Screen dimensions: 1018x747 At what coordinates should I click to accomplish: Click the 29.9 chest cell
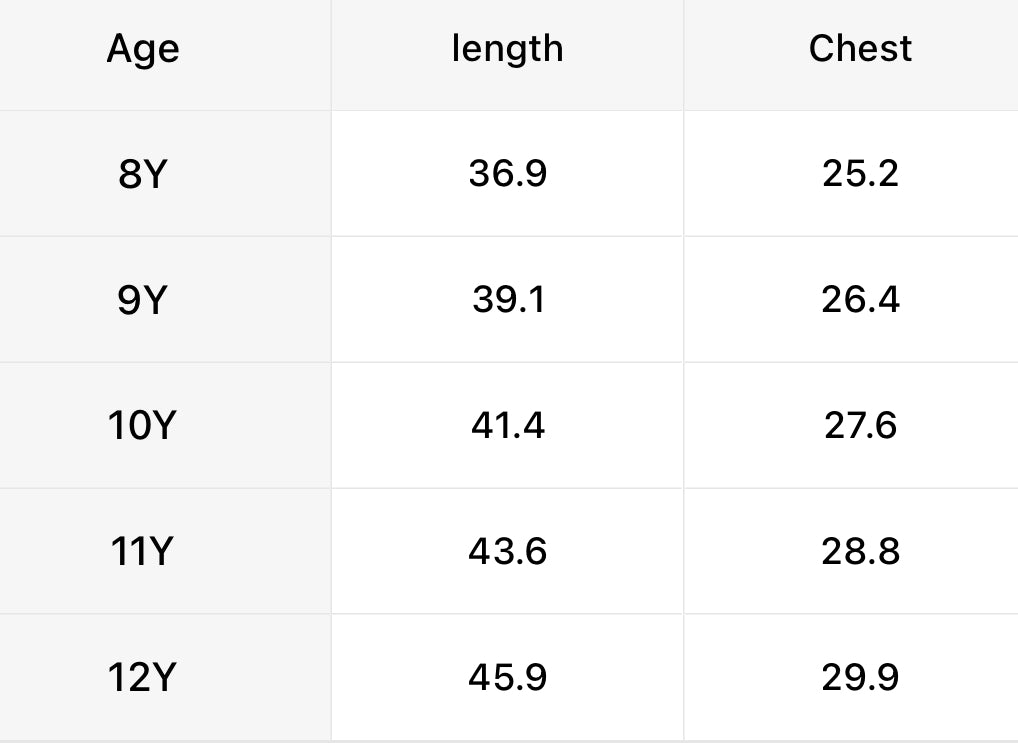860,678
